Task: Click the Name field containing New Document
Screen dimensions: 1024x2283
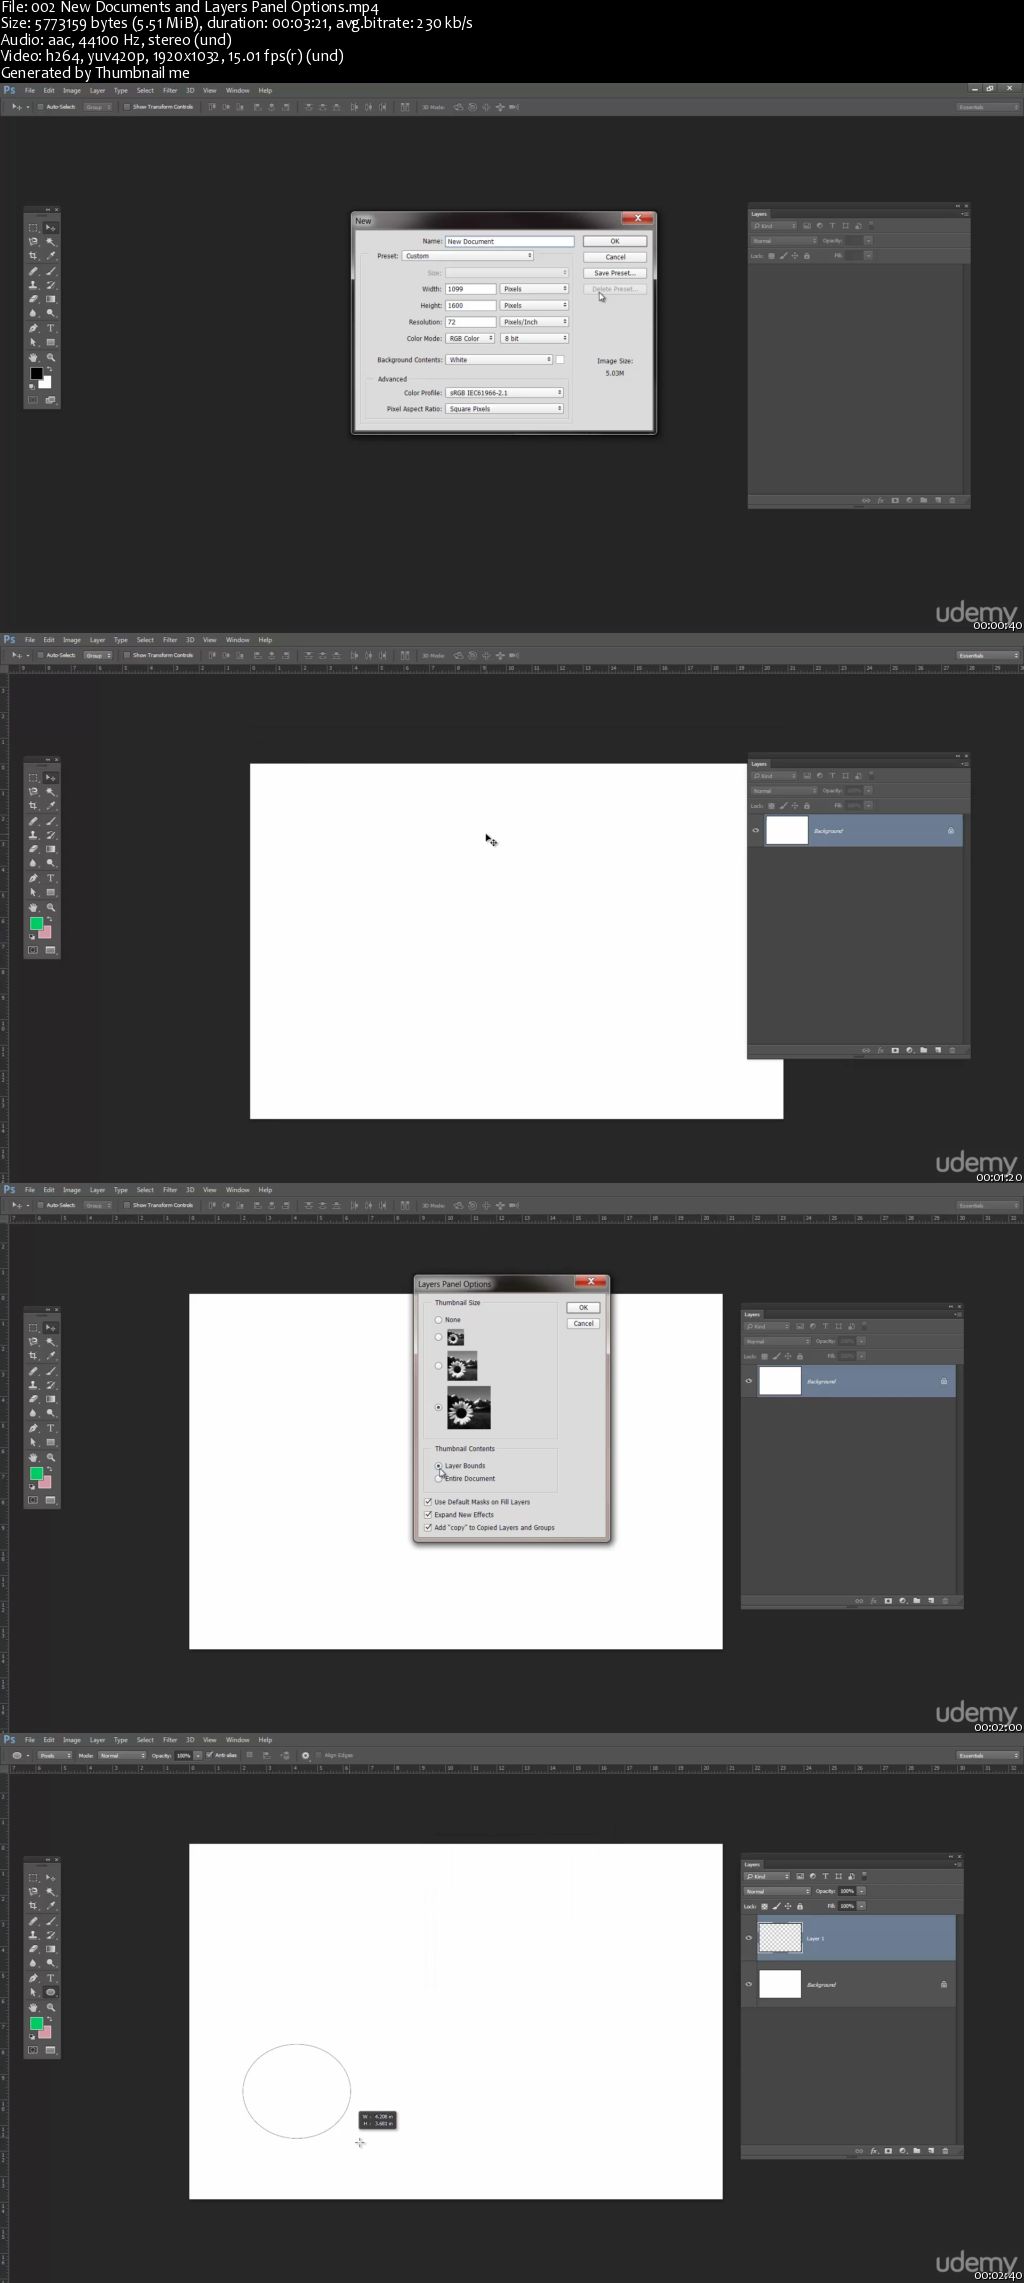Action: point(509,241)
